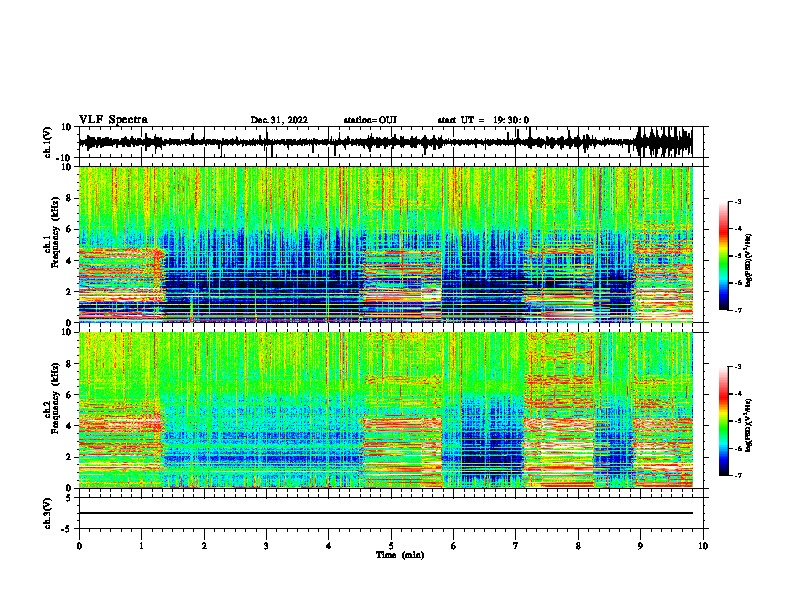
Task: Click the "-3" tick on ch.2 colorbar
Action: pyautogui.click(x=738, y=367)
